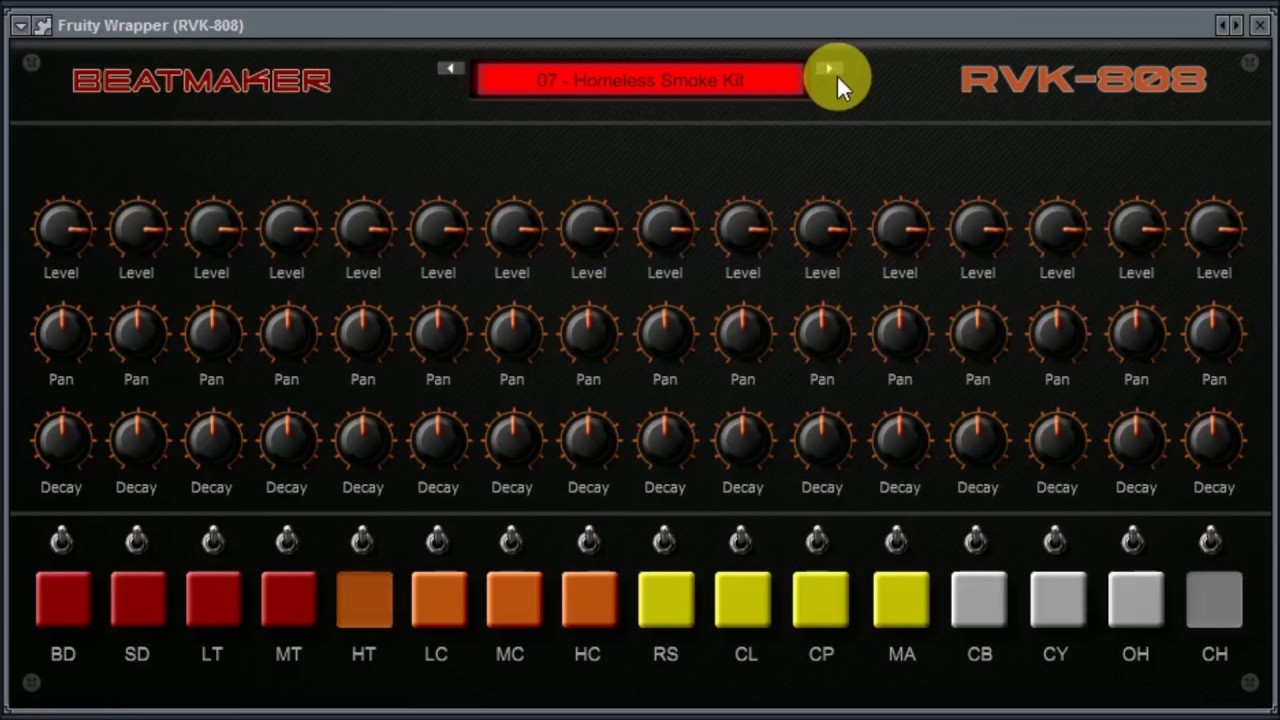Tap the OH open hi-hat pad

(1136, 599)
